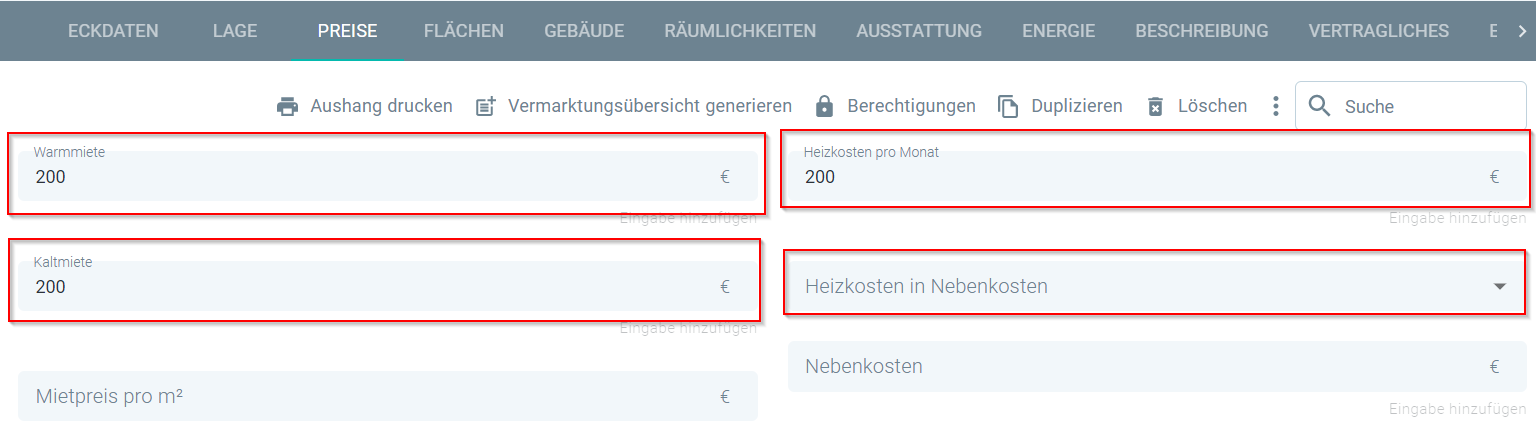Click the Duplizieren copy icon
The height and width of the screenshot is (432, 1536).
pos(1008,106)
